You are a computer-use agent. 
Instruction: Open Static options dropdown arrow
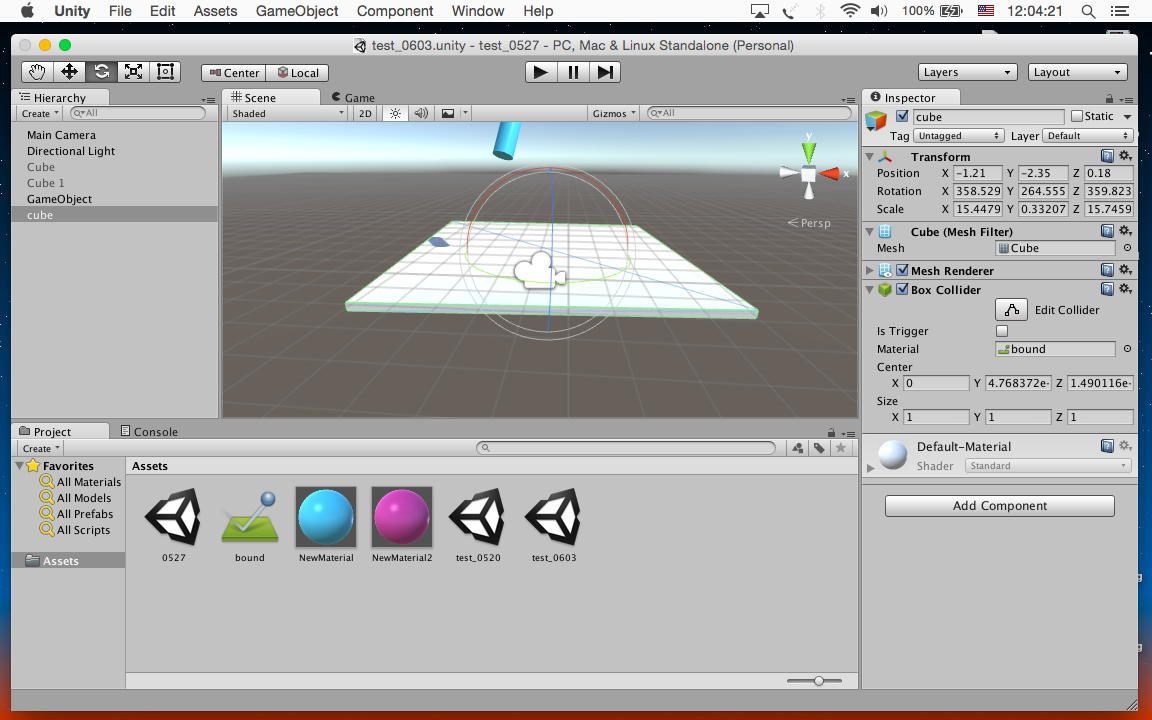point(1127,117)
